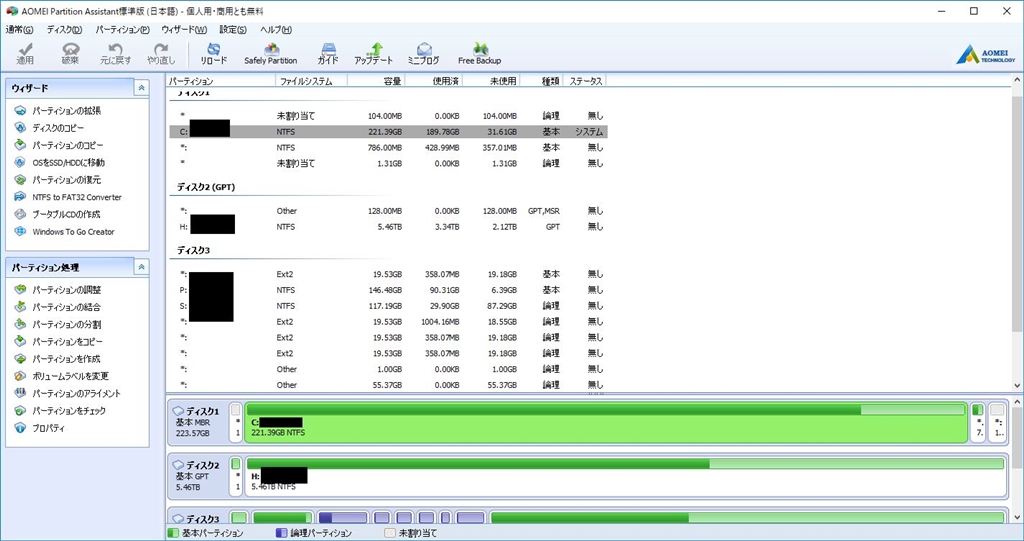Click the 破棄 discard toolbar icon
Viewport: 1024px width, 541px height.
[x=70, y=54]
